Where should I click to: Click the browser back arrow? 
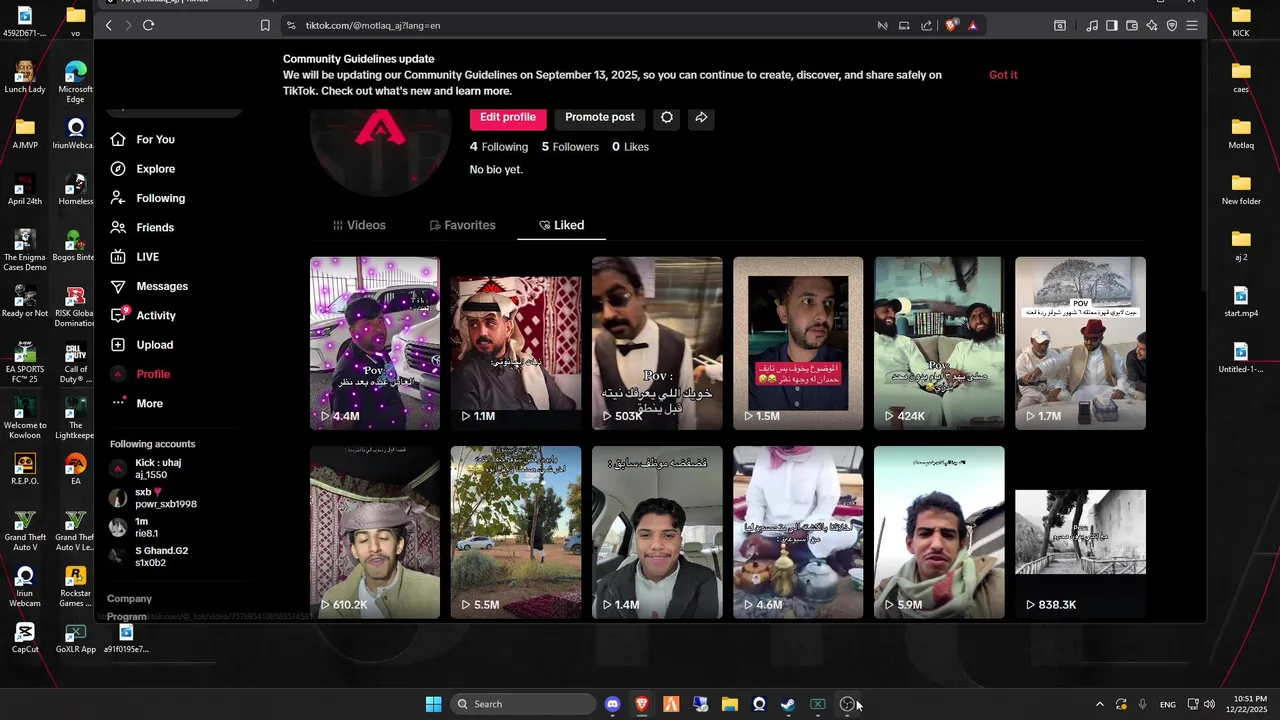tap(109, 25)
